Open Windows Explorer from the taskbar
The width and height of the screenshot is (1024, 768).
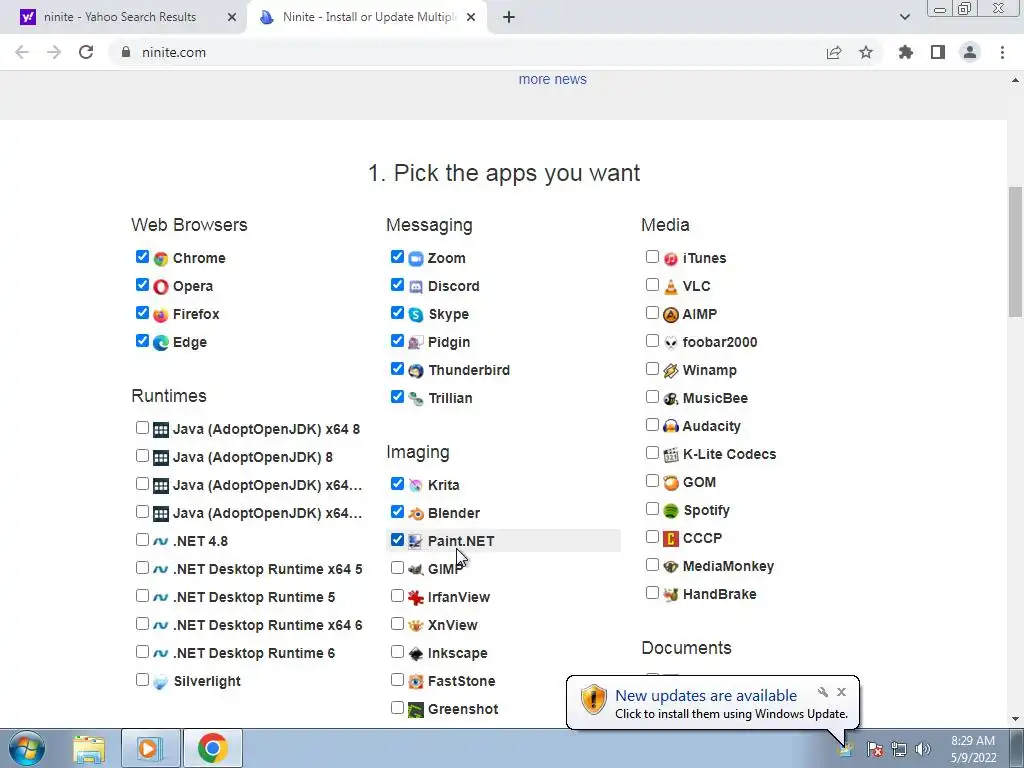89,748
